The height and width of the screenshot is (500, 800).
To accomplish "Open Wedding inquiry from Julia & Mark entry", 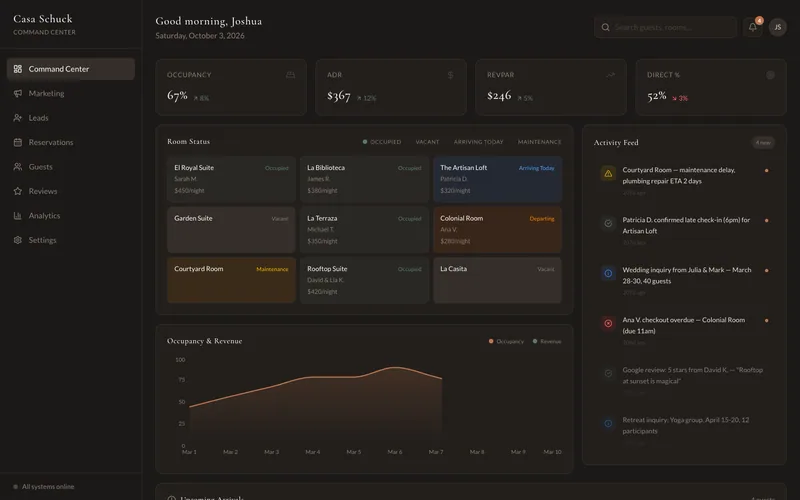I will click(x=684, y=281).
